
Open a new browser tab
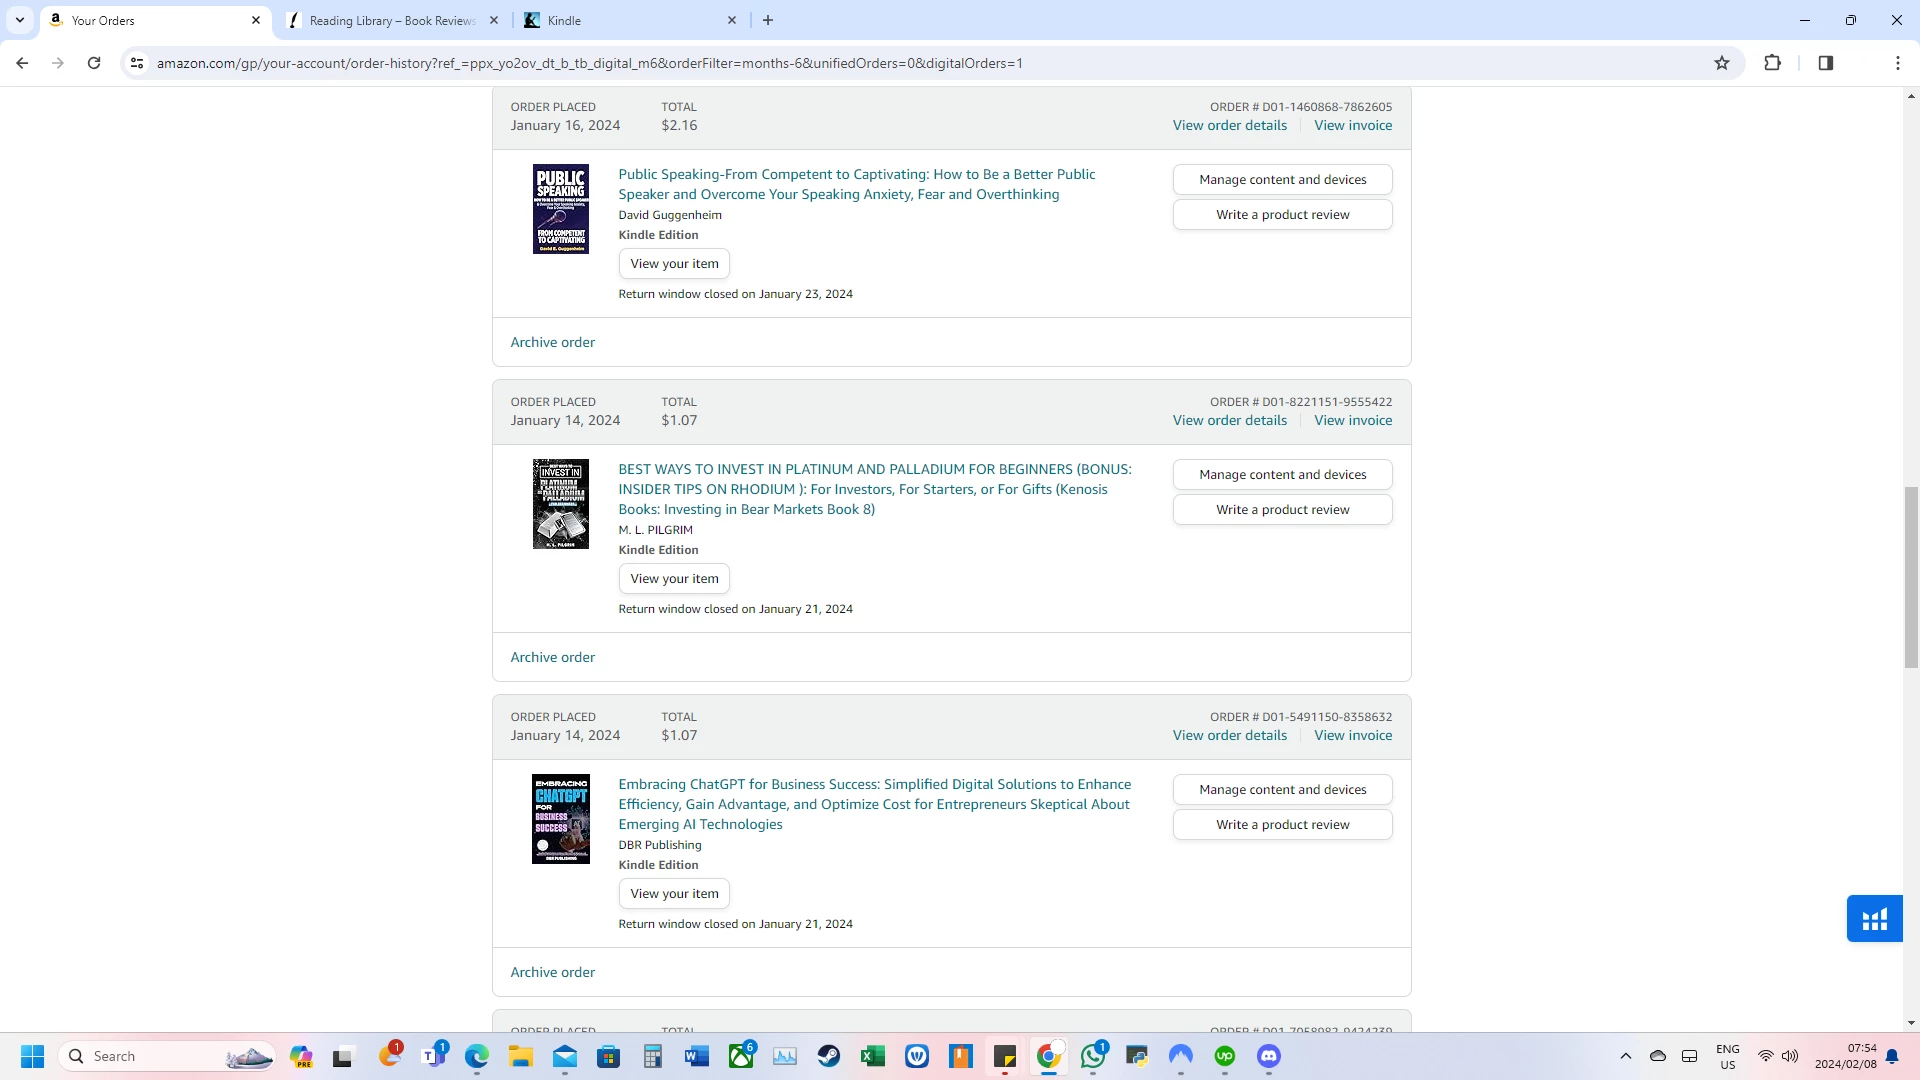point(768,20)
